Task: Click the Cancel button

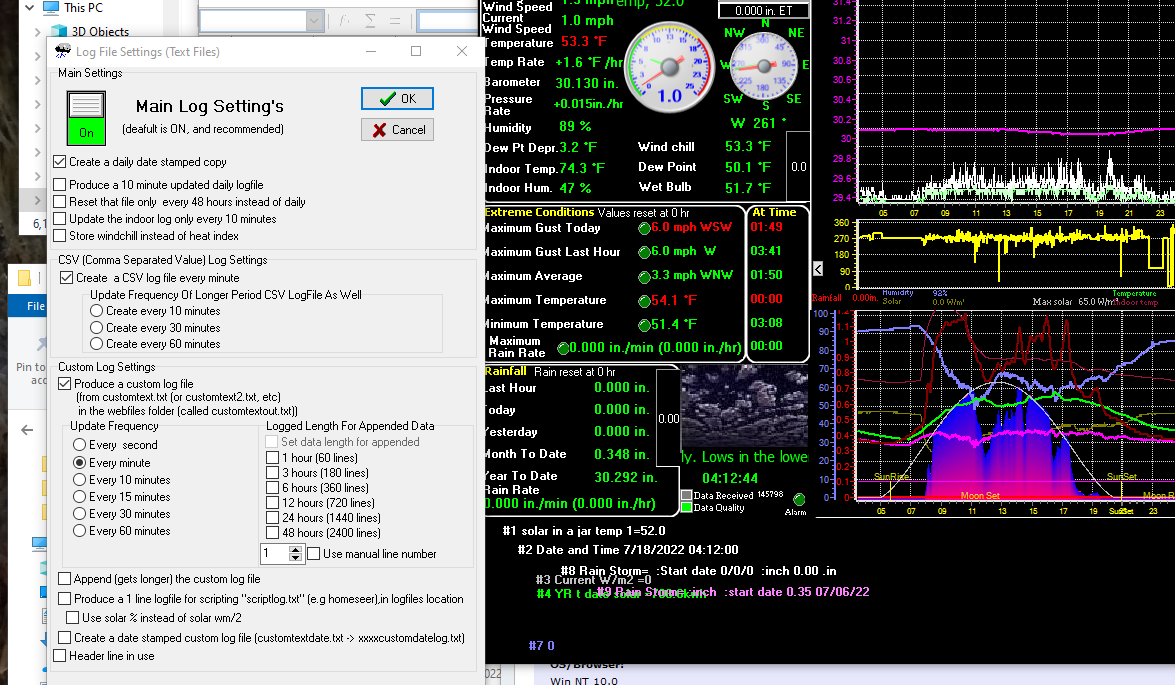Action: (x=397, y=130)
